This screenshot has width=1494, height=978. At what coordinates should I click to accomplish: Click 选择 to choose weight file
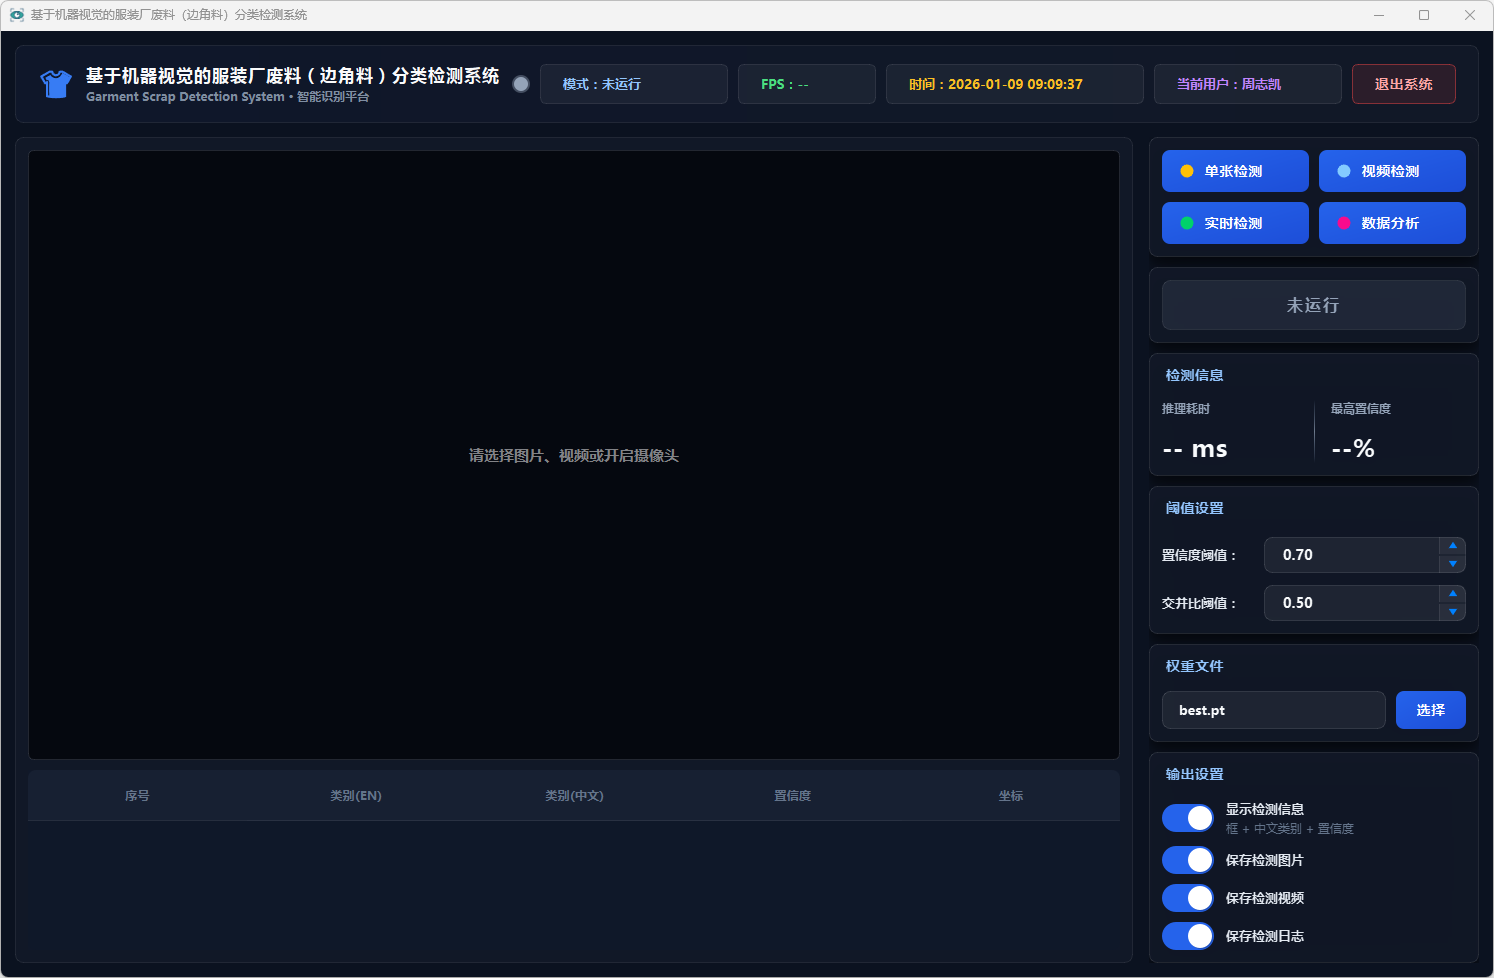pyautogui.click(x=1430, y=710)
